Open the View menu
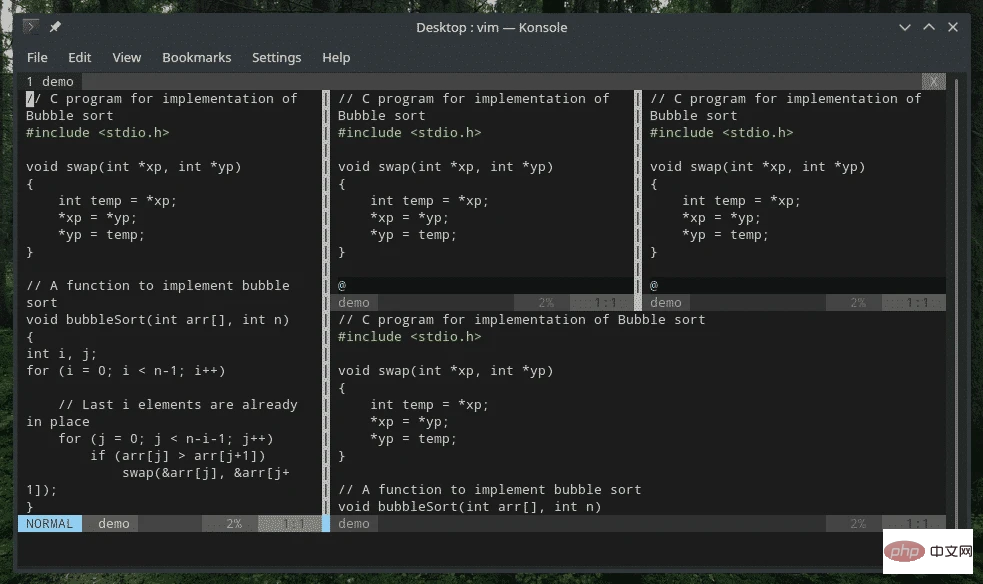The width and height of the screenshot is (983, 584). tap(127, 57)
